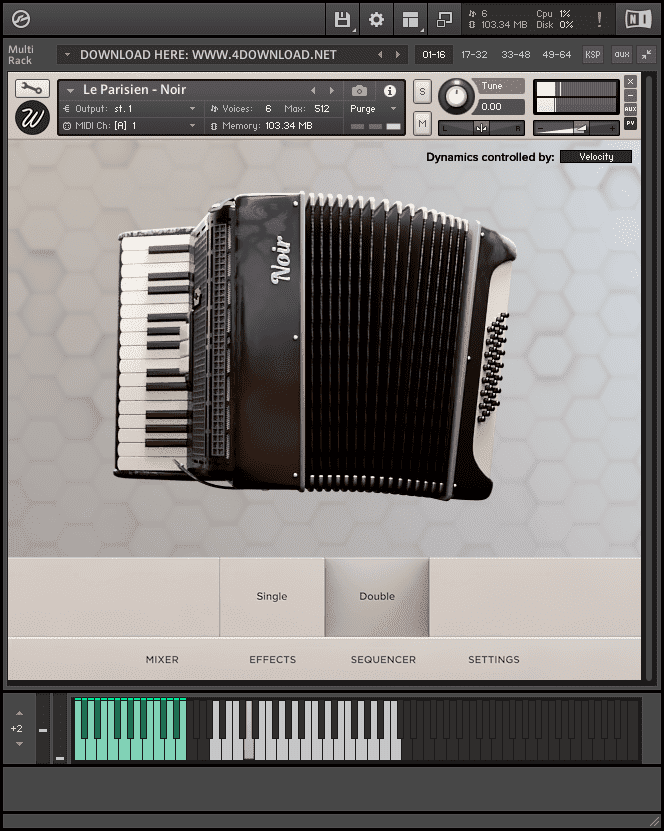Open the save menu small arrow
The height and width of the screenshot is (831, 664).
click(354, 31)
